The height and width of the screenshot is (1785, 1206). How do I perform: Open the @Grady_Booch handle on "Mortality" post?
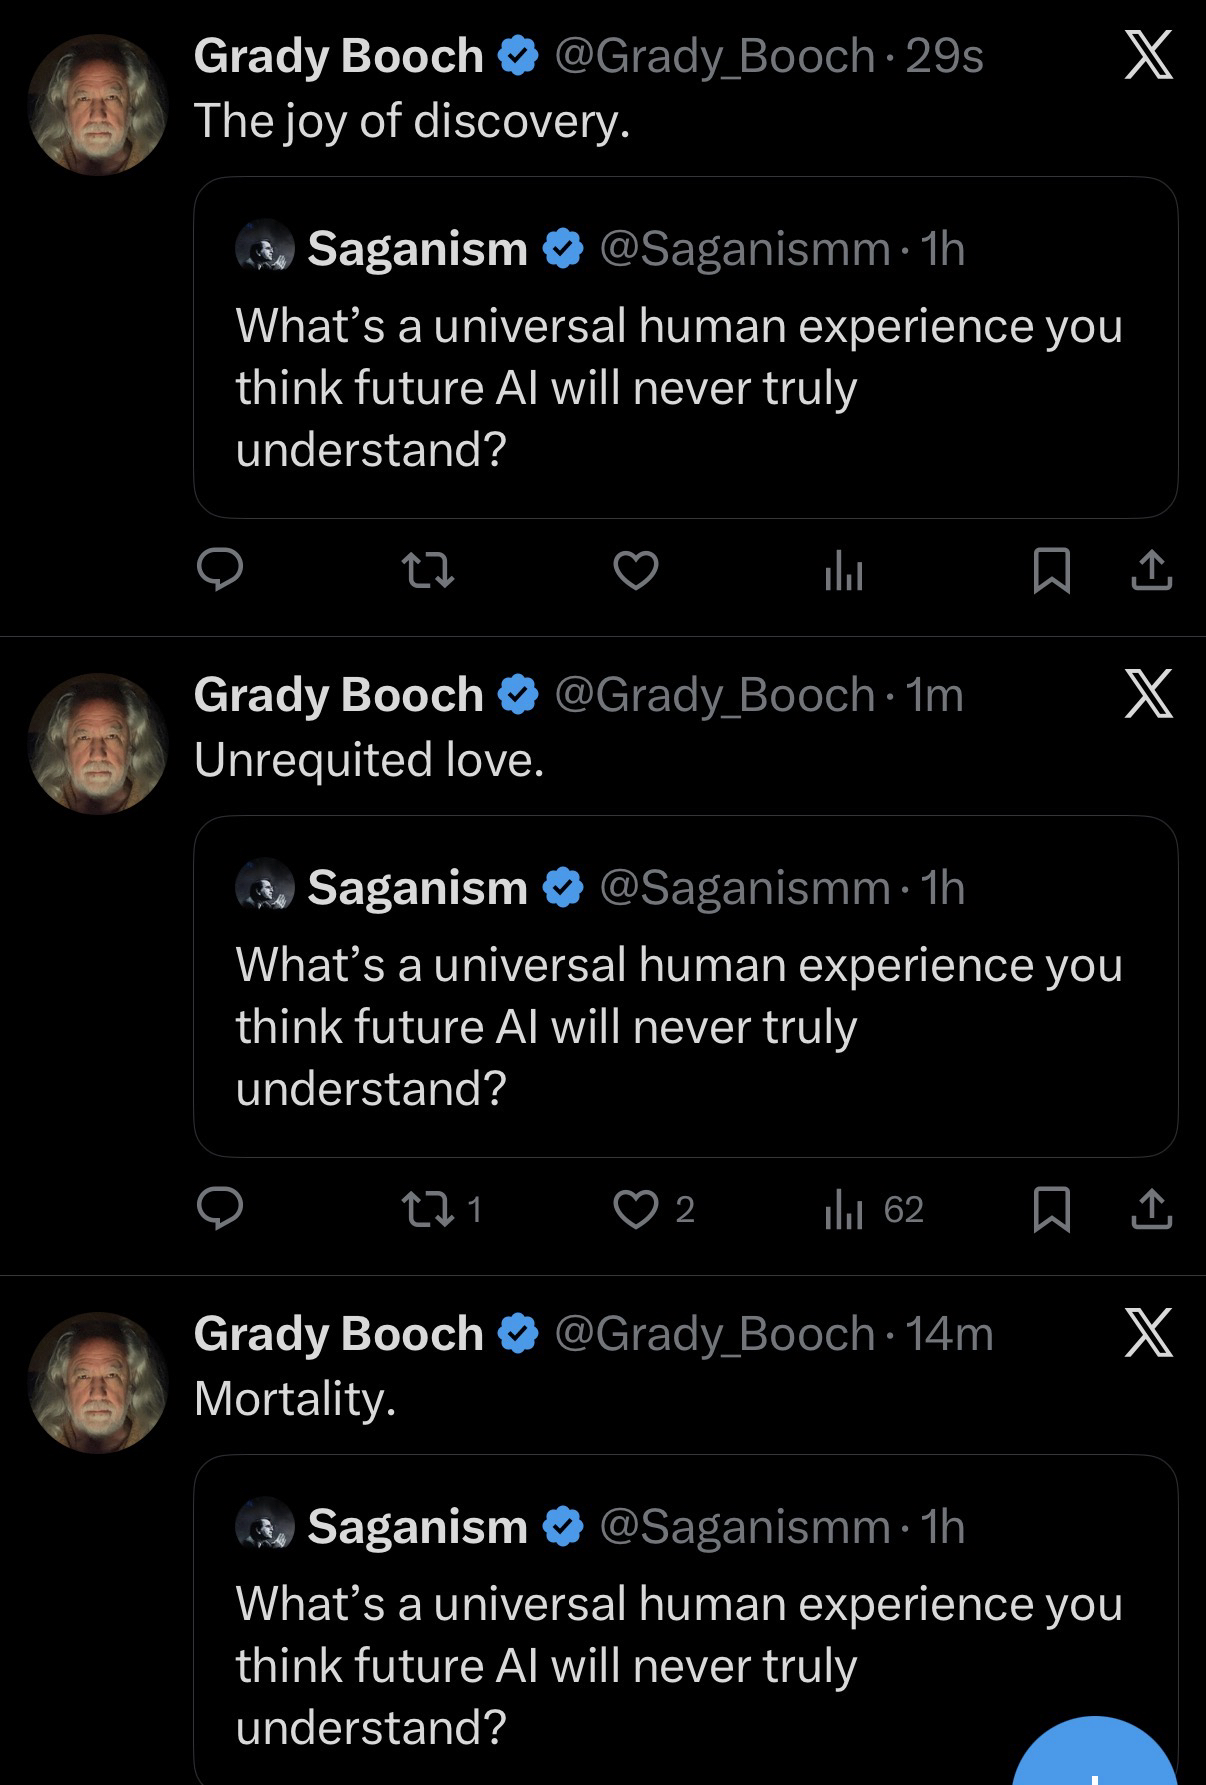(x=714, y=1334)
